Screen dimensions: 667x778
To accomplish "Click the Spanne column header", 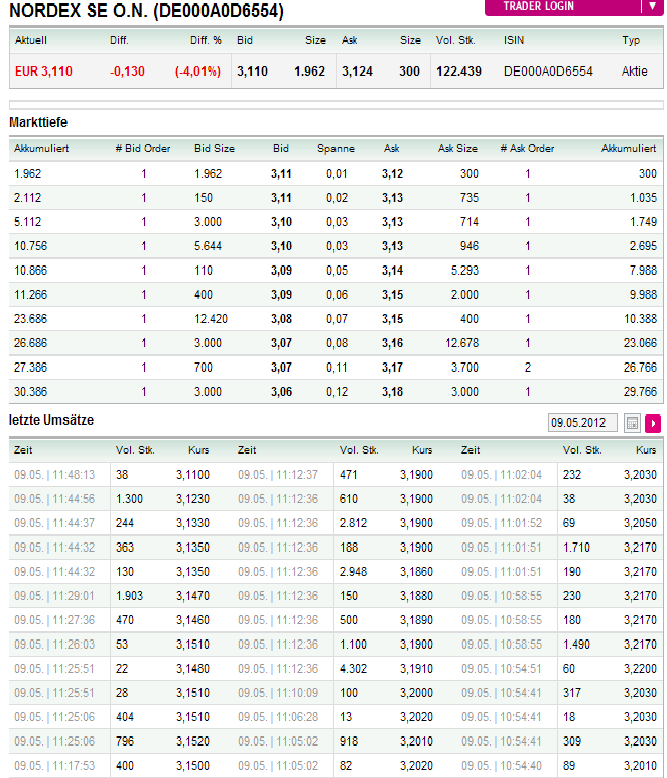I will (336, 148).
